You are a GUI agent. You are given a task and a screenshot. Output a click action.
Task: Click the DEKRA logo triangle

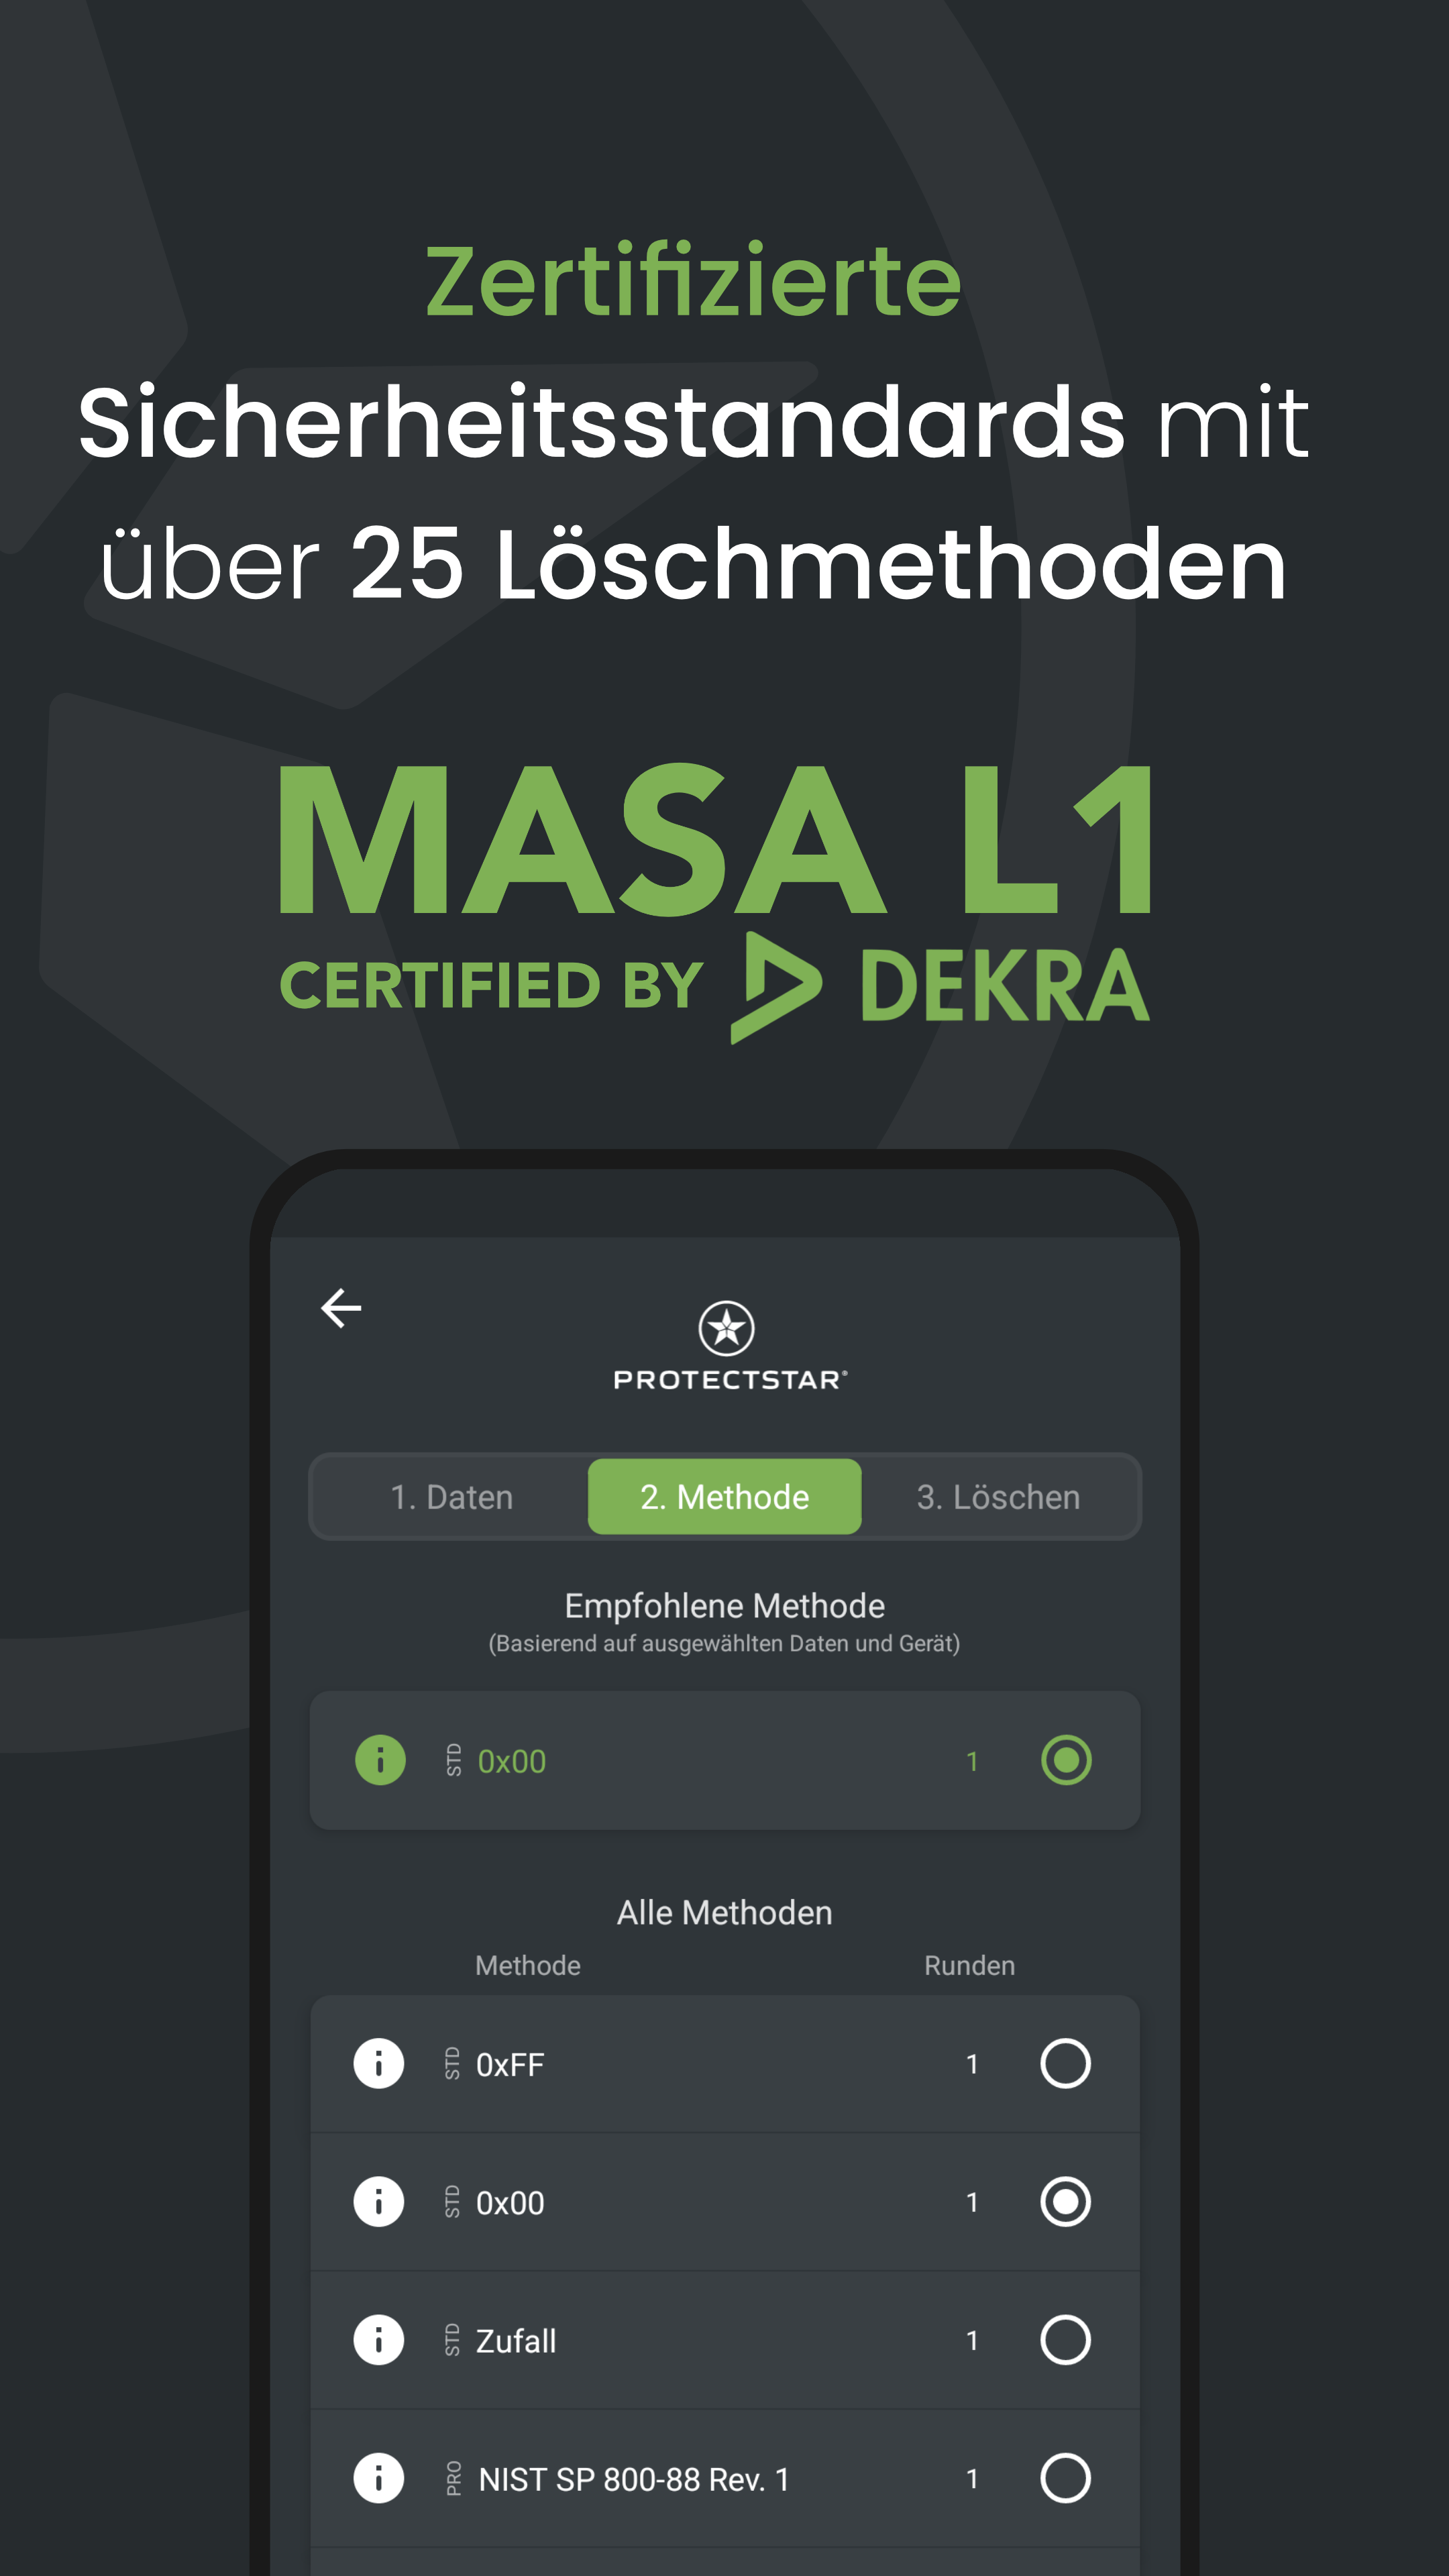(776, 988)
